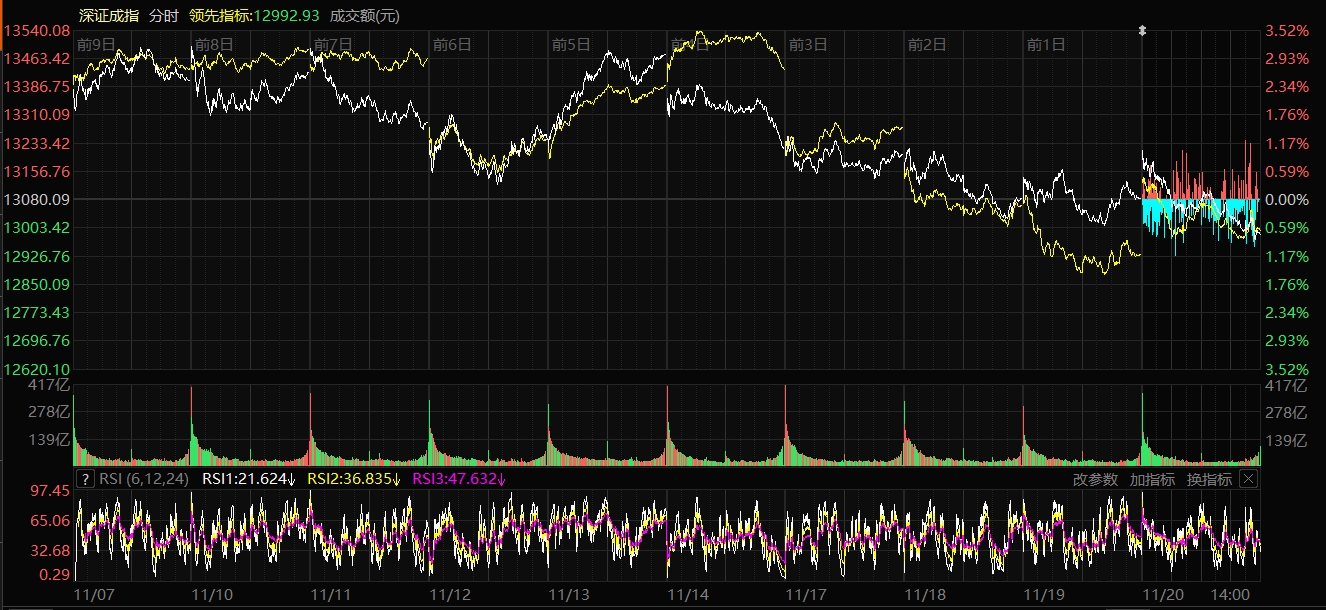
Task: Click the RSI (6,12,24) indicator name
Action: [145, 479]
